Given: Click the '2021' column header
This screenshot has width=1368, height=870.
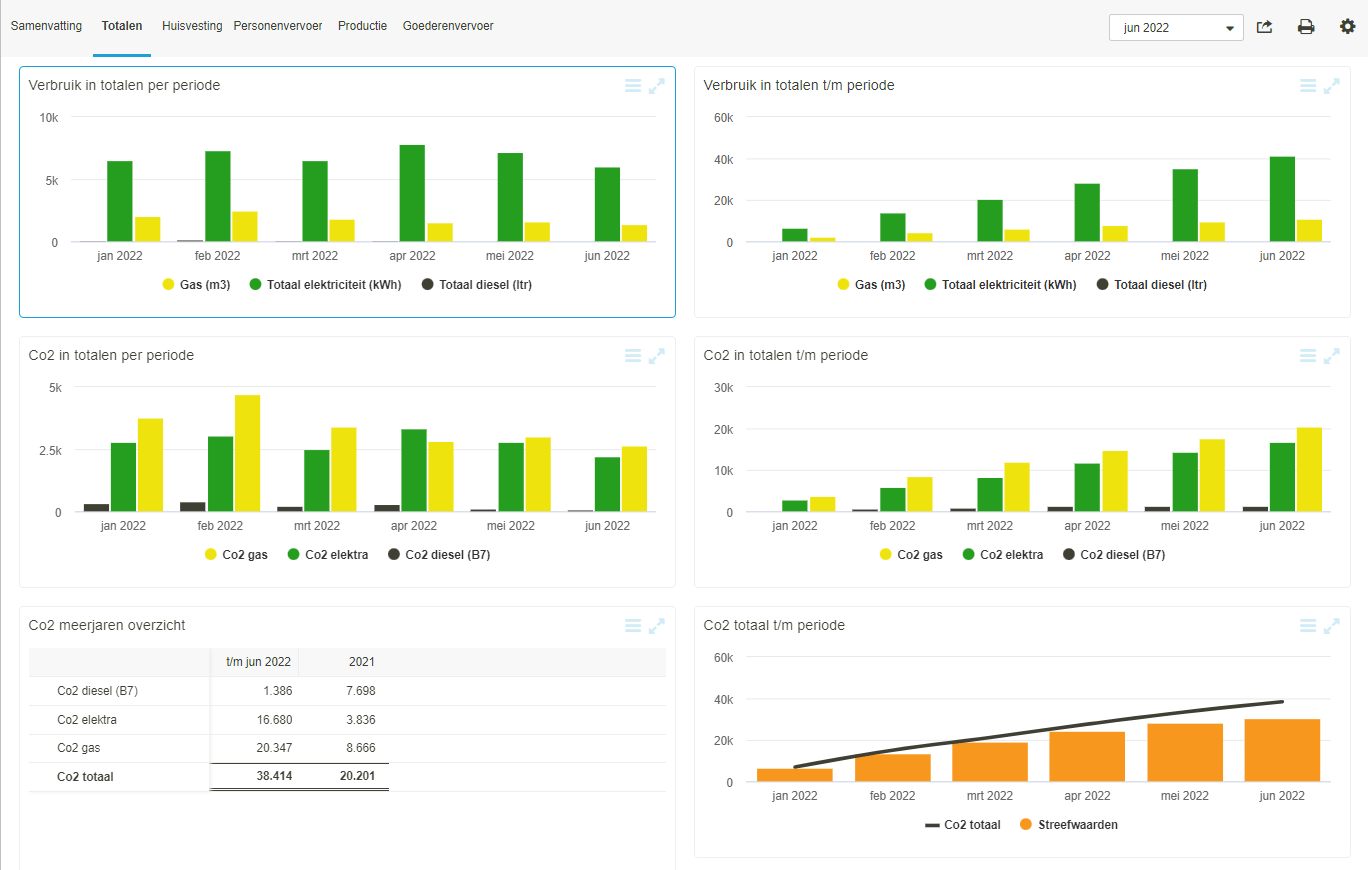Looking at the screenshot, I should (361, 662).
